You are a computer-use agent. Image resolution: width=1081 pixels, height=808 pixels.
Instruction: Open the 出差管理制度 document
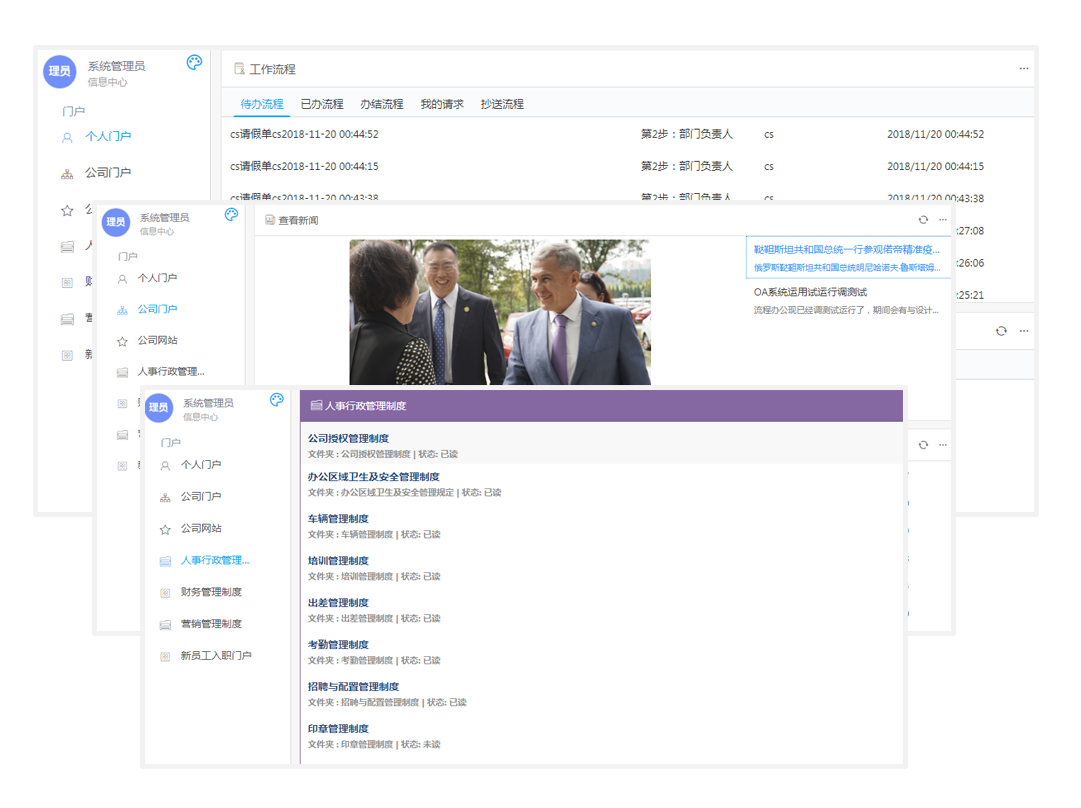(x=338, y=603)
